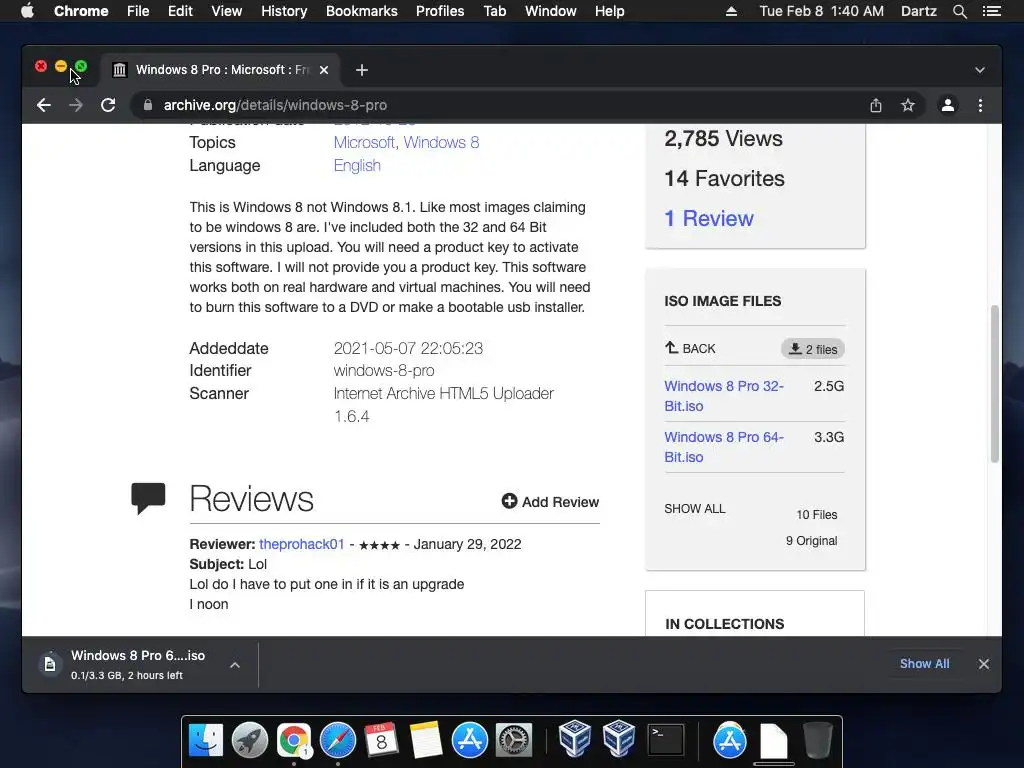Click the date and time in menu bar
This screenshot has height=768, width=1024.
click(x=822, y=11)
